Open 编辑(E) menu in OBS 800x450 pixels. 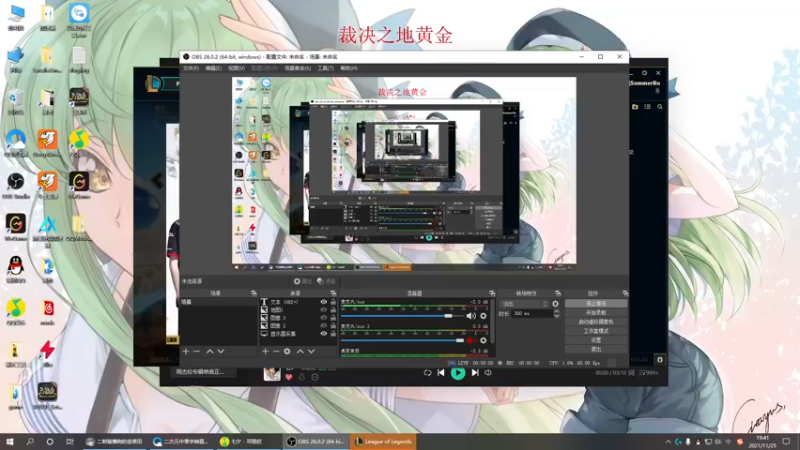tap(213, 68)
